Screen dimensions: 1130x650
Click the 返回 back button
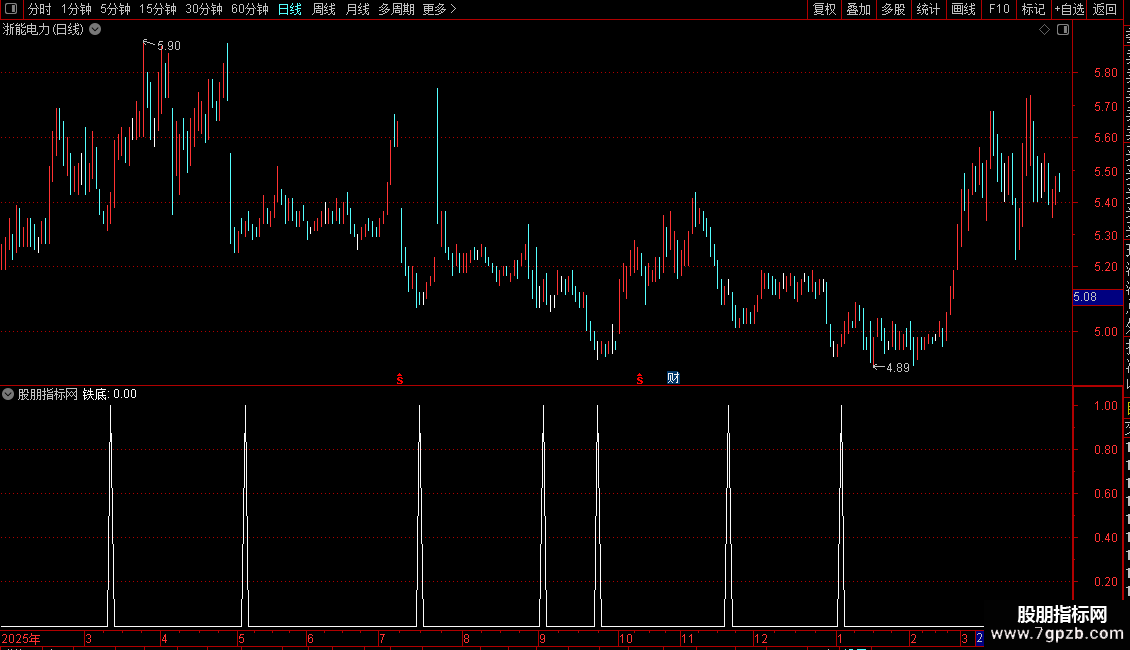point(1104,9)
